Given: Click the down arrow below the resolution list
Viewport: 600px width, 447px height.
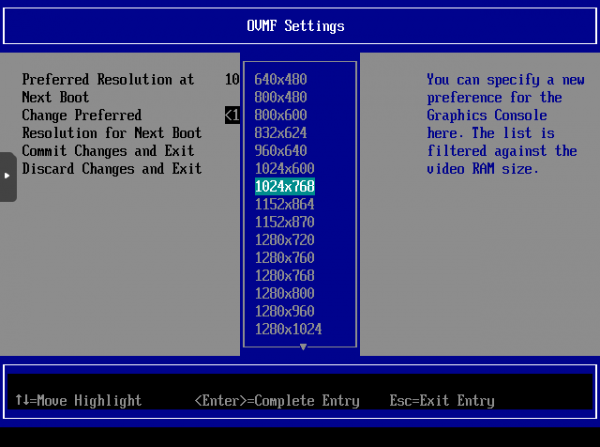Looking at the screenshot, I should pos(303,347).
